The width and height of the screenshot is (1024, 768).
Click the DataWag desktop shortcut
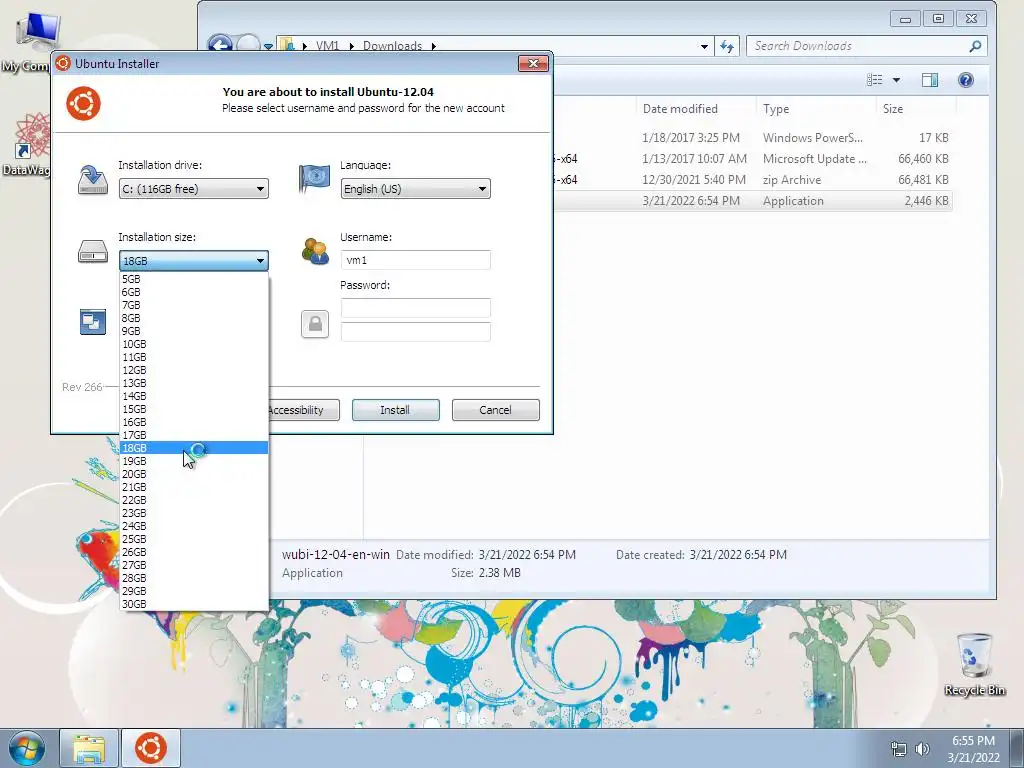click(x=29, y=145)
